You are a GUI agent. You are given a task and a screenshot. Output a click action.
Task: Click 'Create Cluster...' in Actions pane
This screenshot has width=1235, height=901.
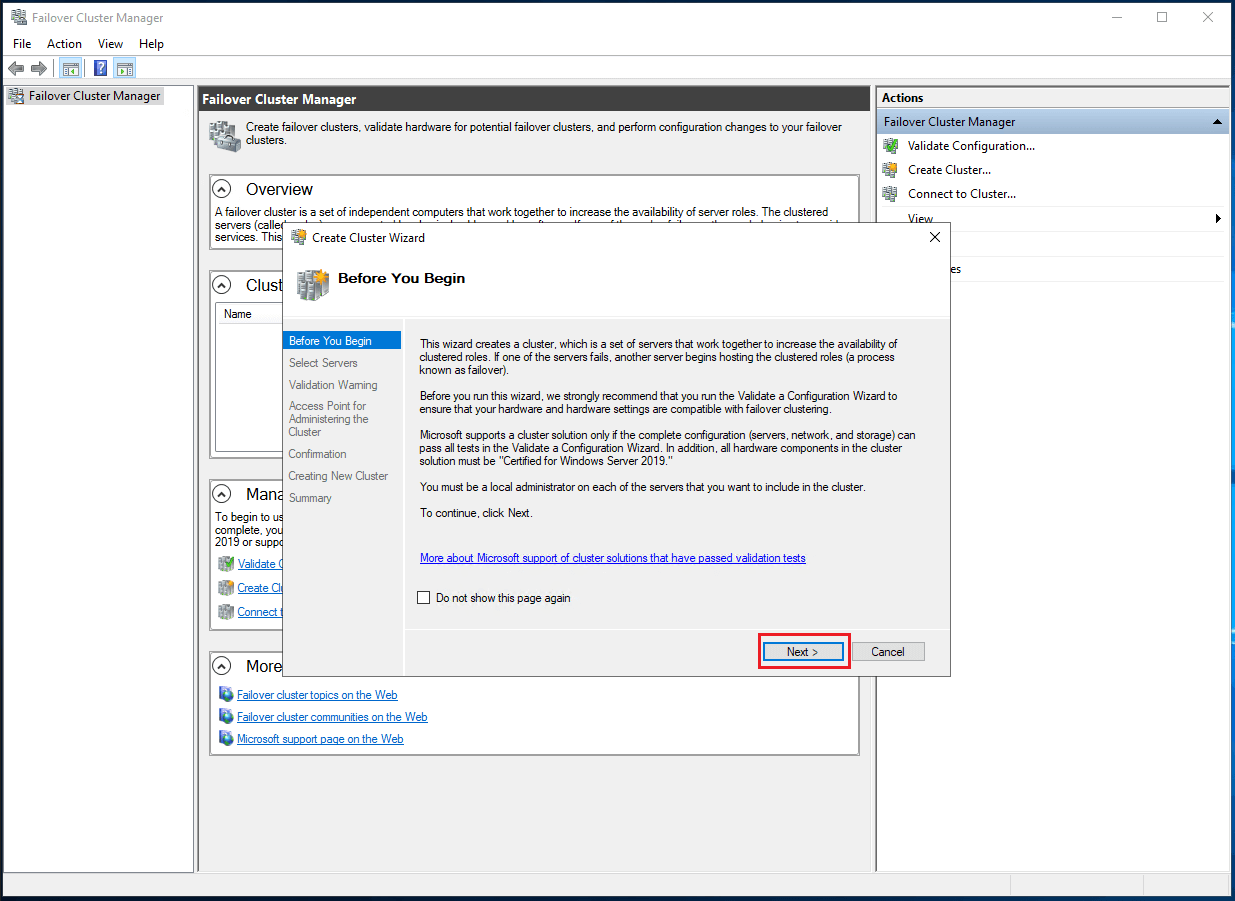[949, 170]
